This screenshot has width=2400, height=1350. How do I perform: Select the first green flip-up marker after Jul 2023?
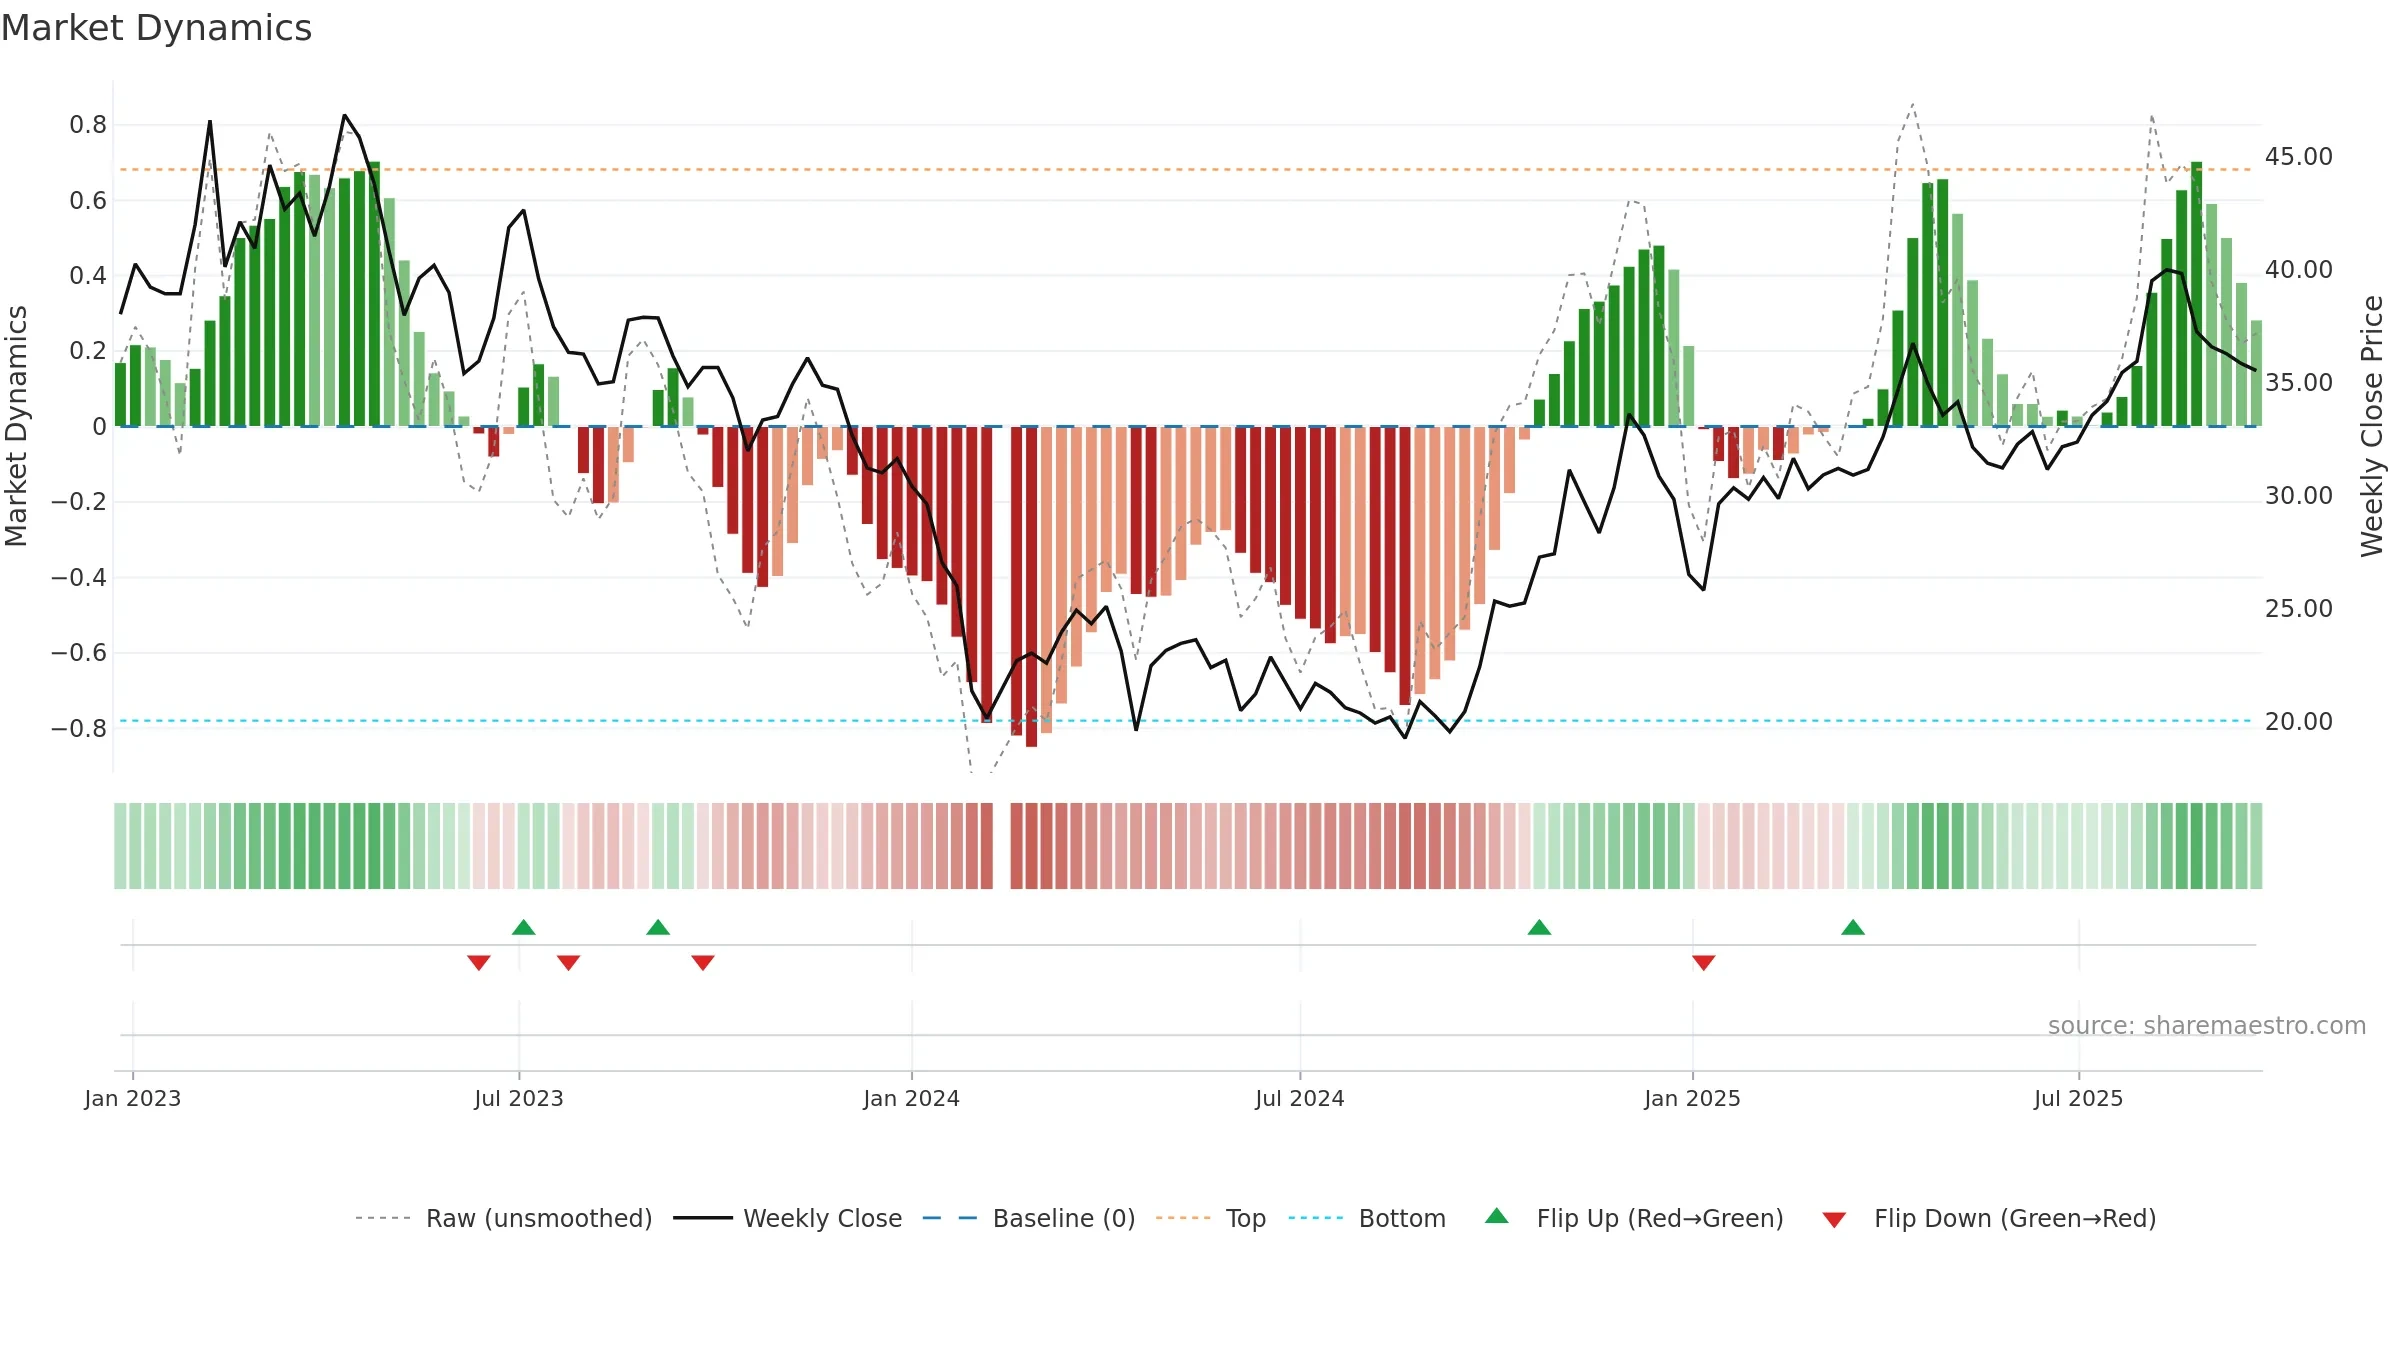coord(524,927)
